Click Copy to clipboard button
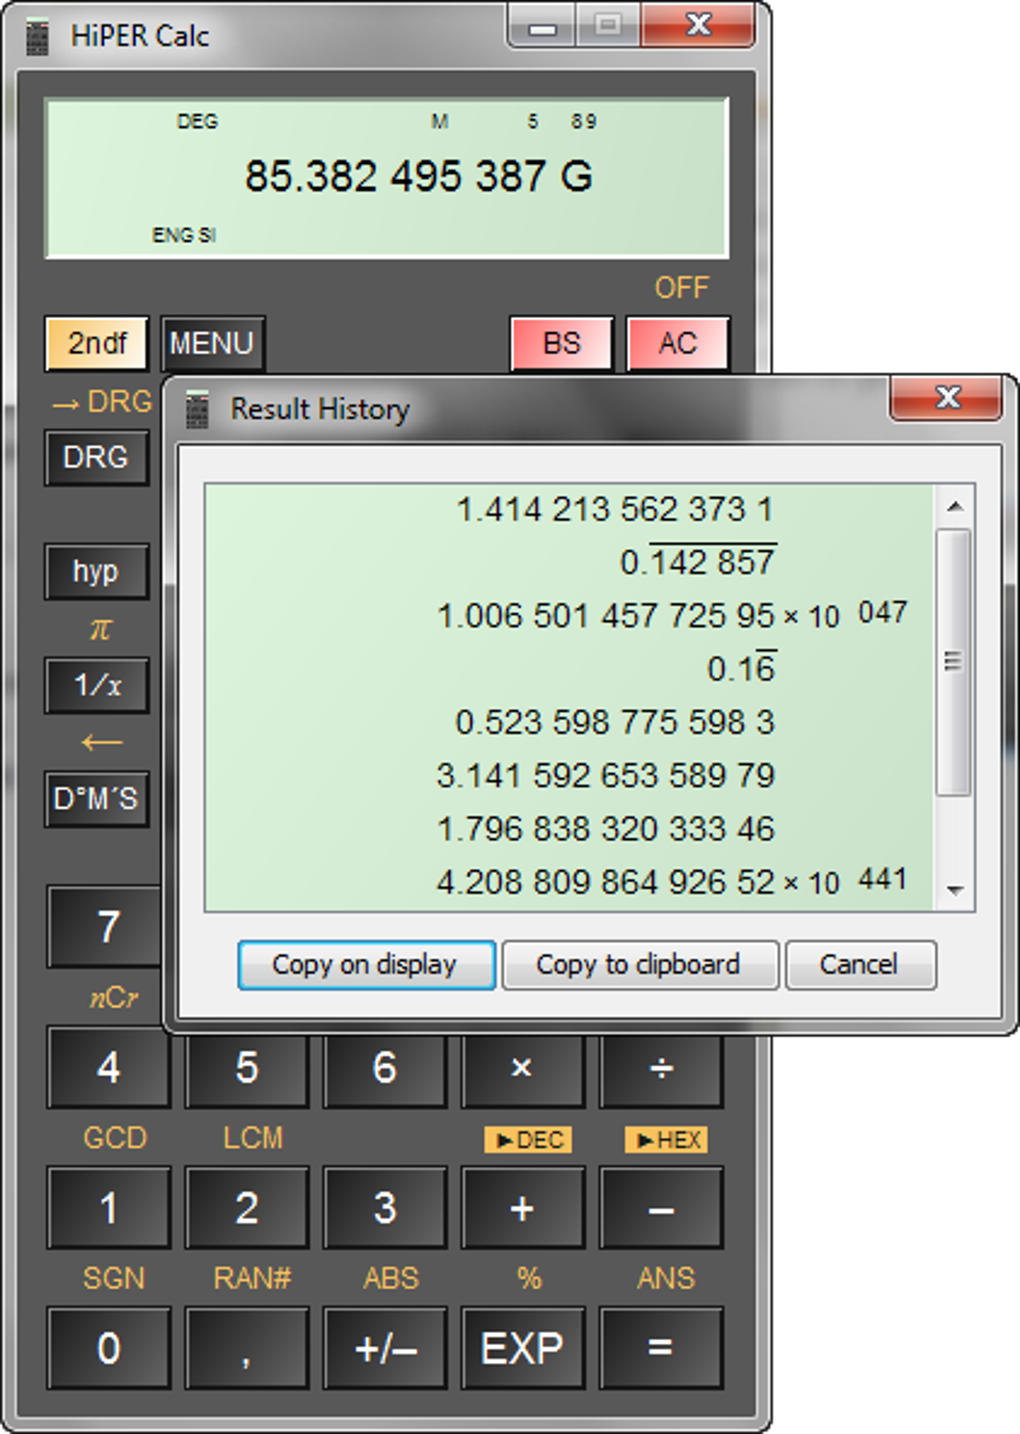 640,965
